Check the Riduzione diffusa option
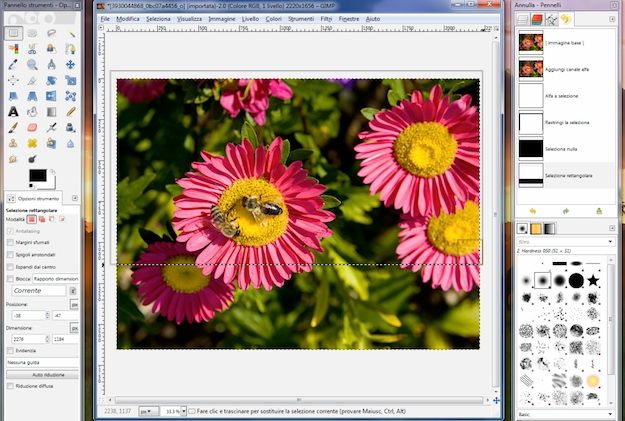The image size is (625, 421). coord(9,384)
